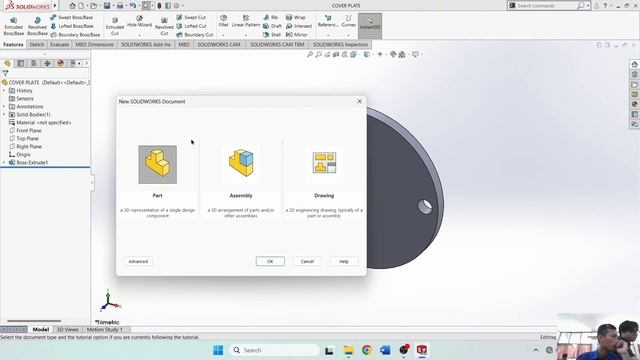Click the Revolved Cut tool
The height and width of the screenshot is (360, 640).
[164, 27]
